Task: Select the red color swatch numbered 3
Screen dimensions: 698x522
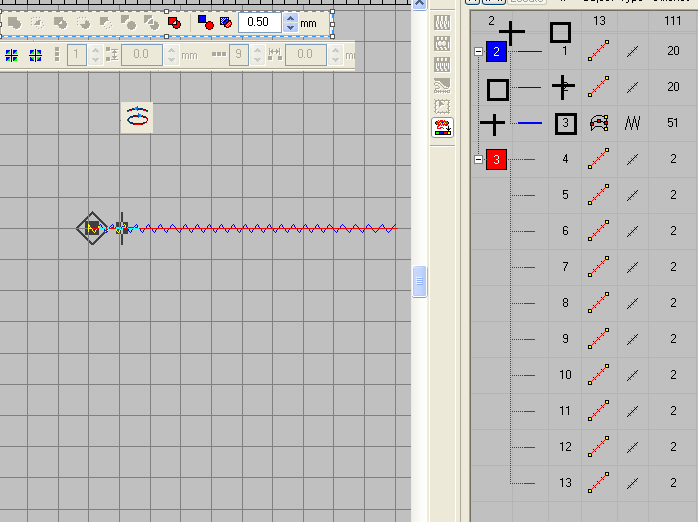Action: [497, 159]
